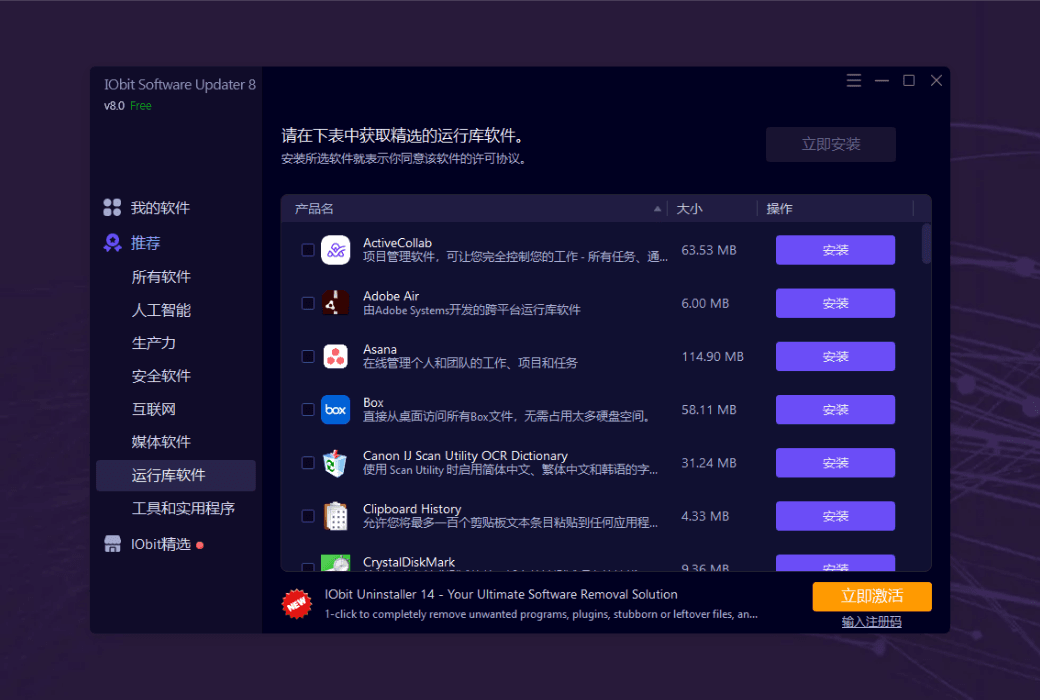Image resolution: width=1040 pixels, height=700 pixels.
Task: Select the 人工智能 category
Action: coord(161,310)
